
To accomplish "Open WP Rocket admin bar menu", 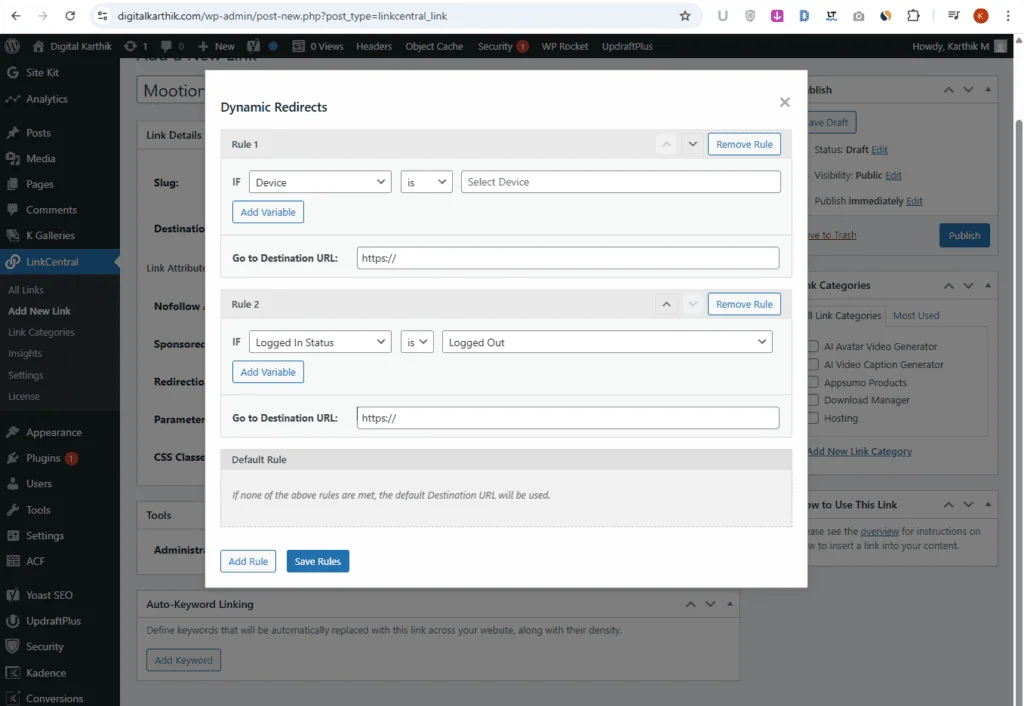I will (564, 46).
